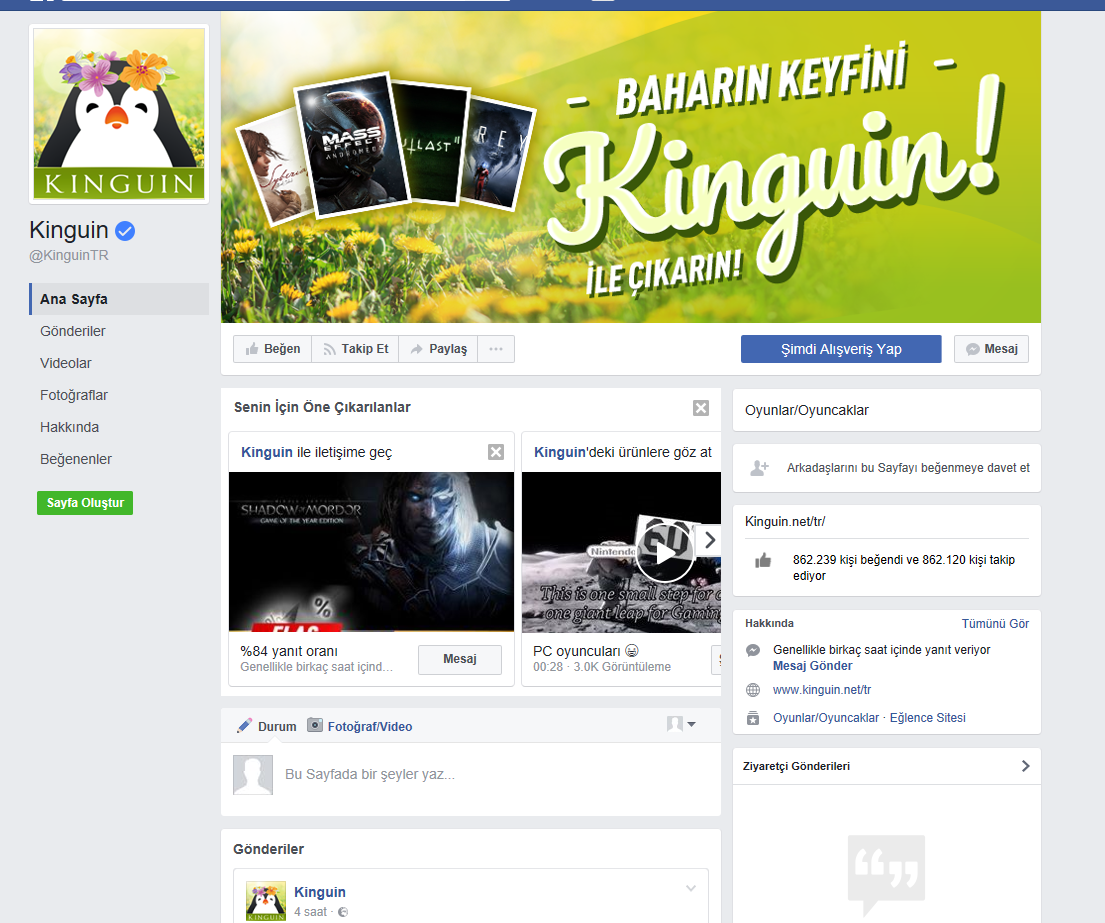This screenshot has height=923, width=1105.
Task: Select Ana Sayfa in the sidebar
Action: point(119,299)
